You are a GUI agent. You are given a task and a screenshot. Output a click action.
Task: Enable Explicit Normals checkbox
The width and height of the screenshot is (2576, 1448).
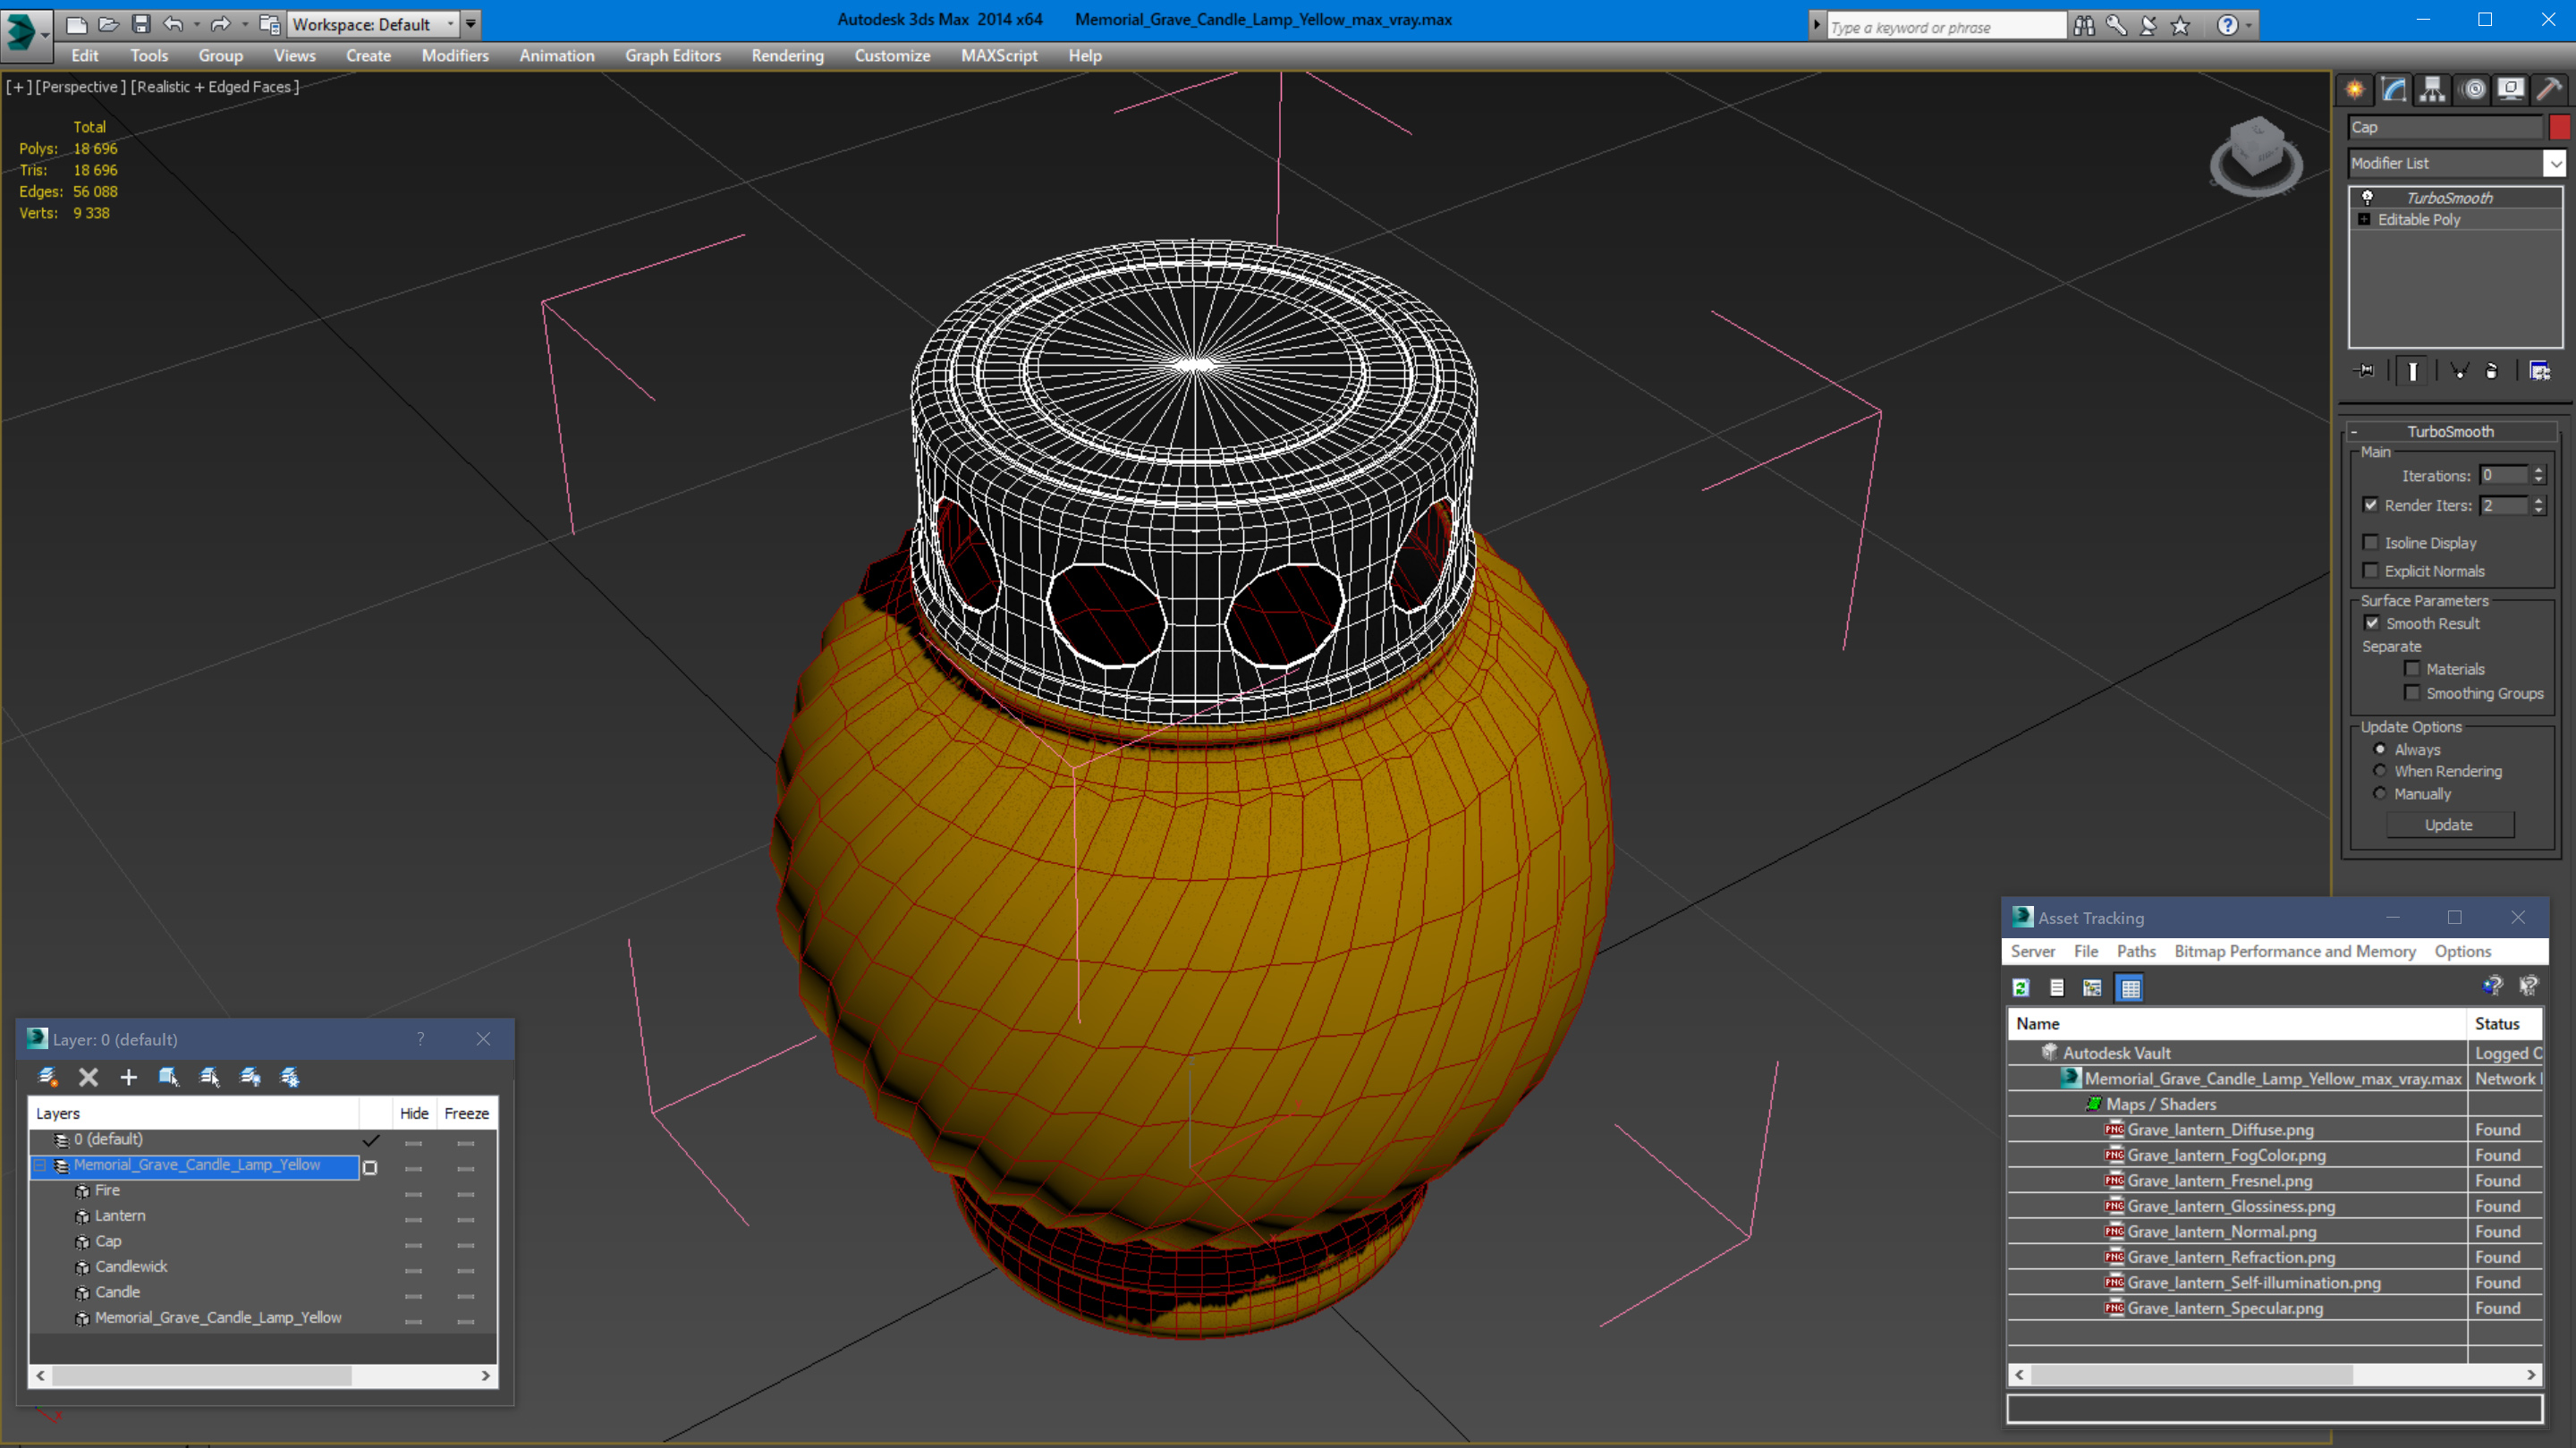[2370, 570]
